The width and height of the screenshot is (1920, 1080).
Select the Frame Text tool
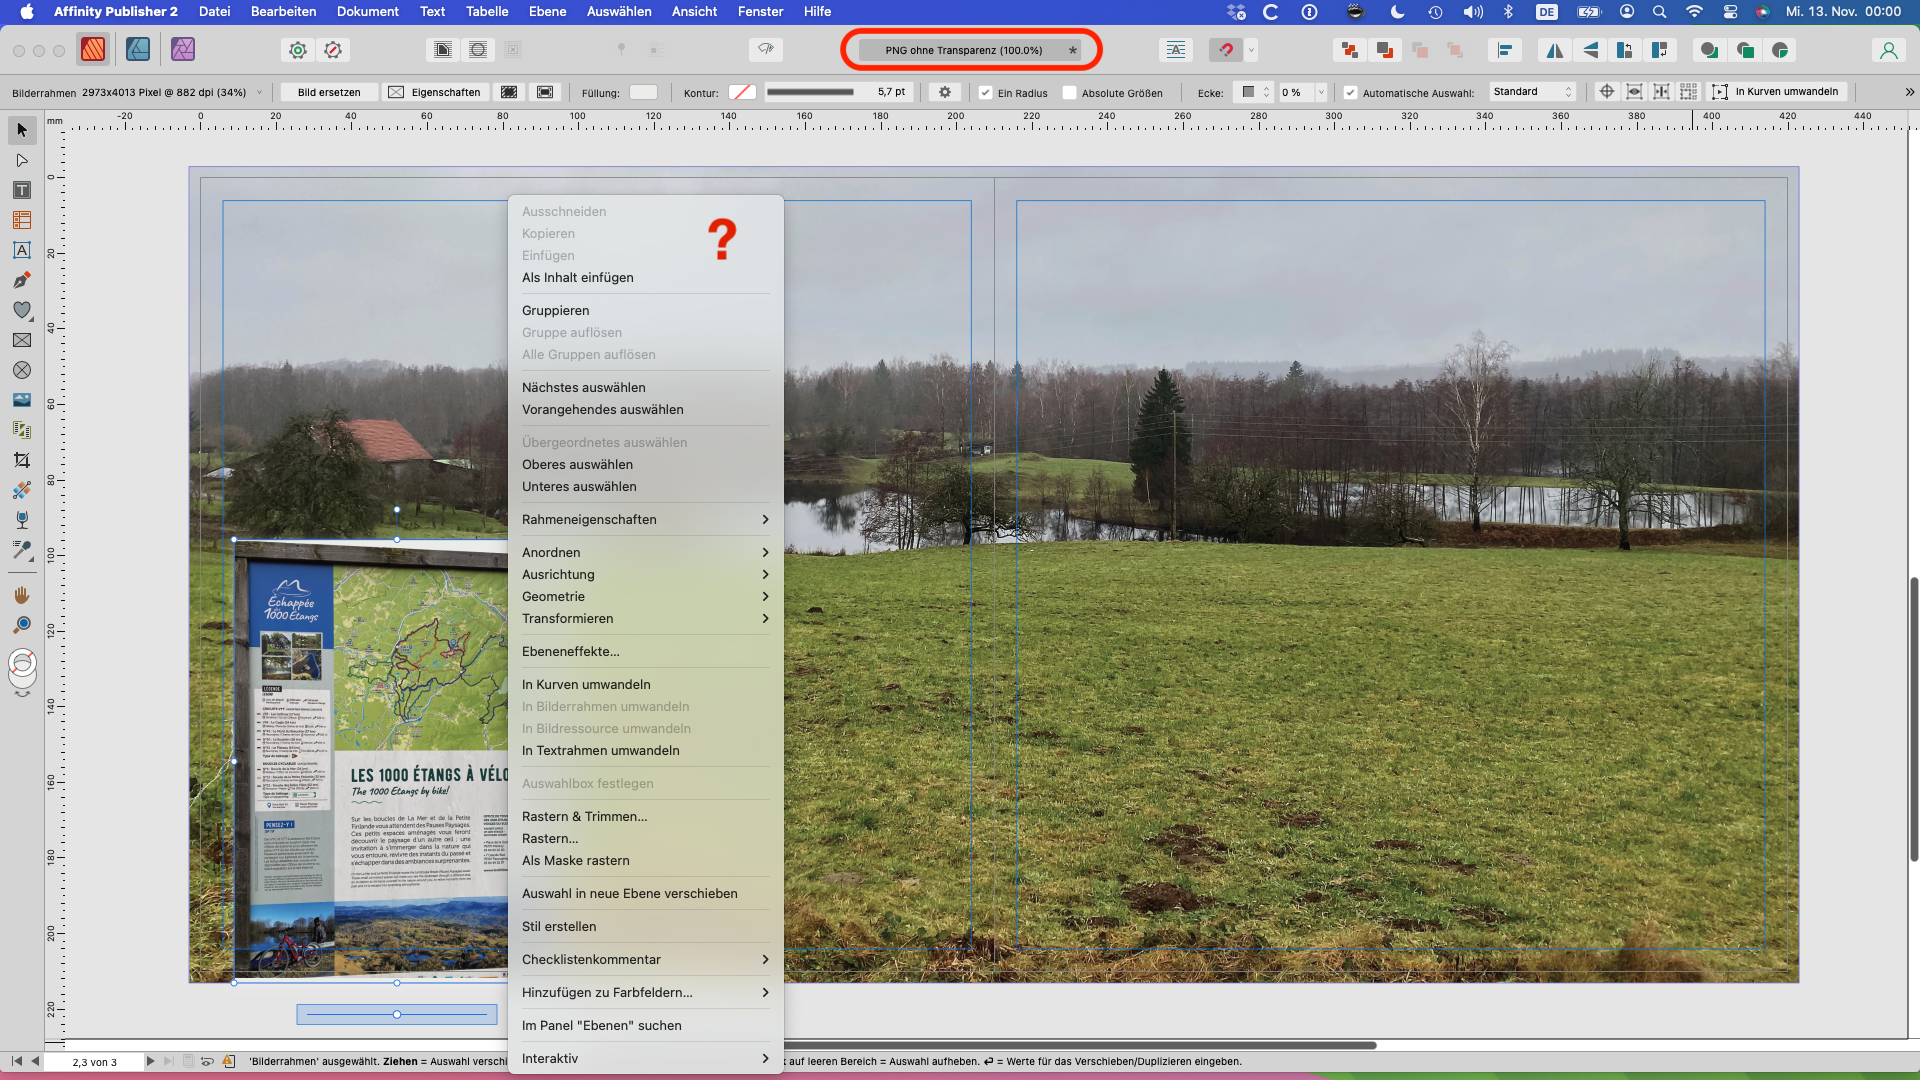pyautogui.click(x=21, y=190)
